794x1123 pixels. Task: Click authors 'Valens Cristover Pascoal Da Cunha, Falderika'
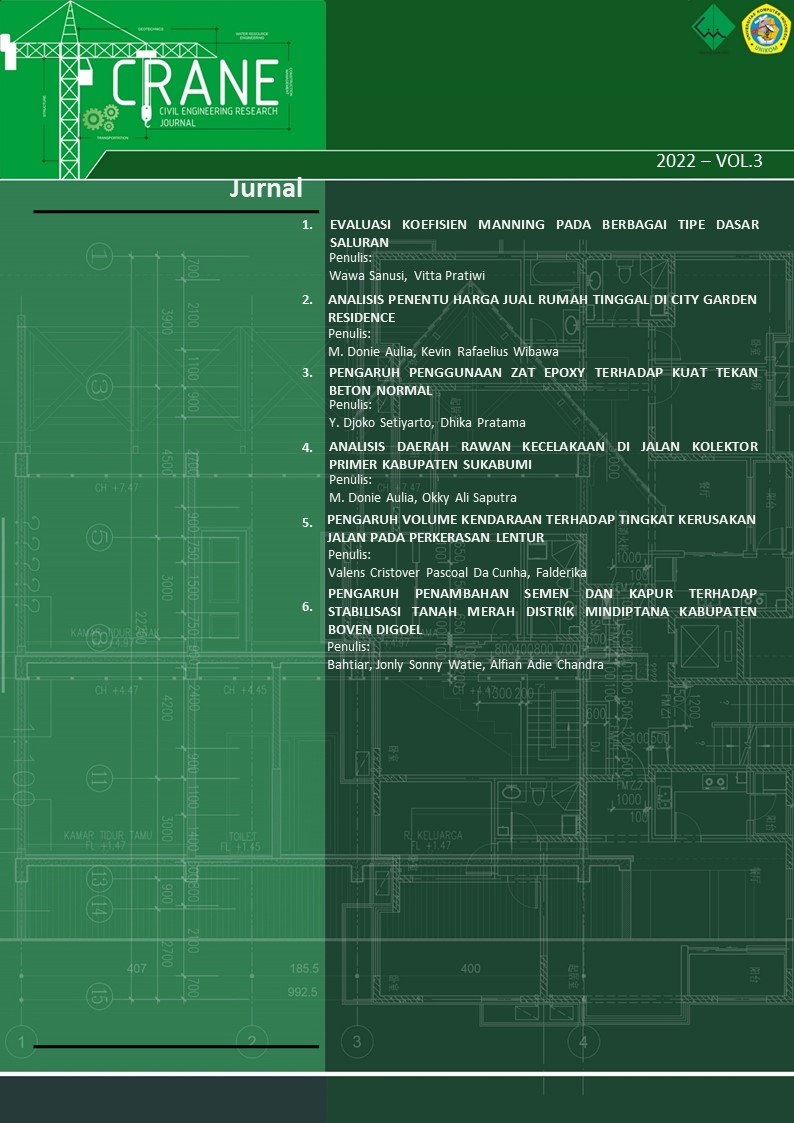tap(457, 573)
